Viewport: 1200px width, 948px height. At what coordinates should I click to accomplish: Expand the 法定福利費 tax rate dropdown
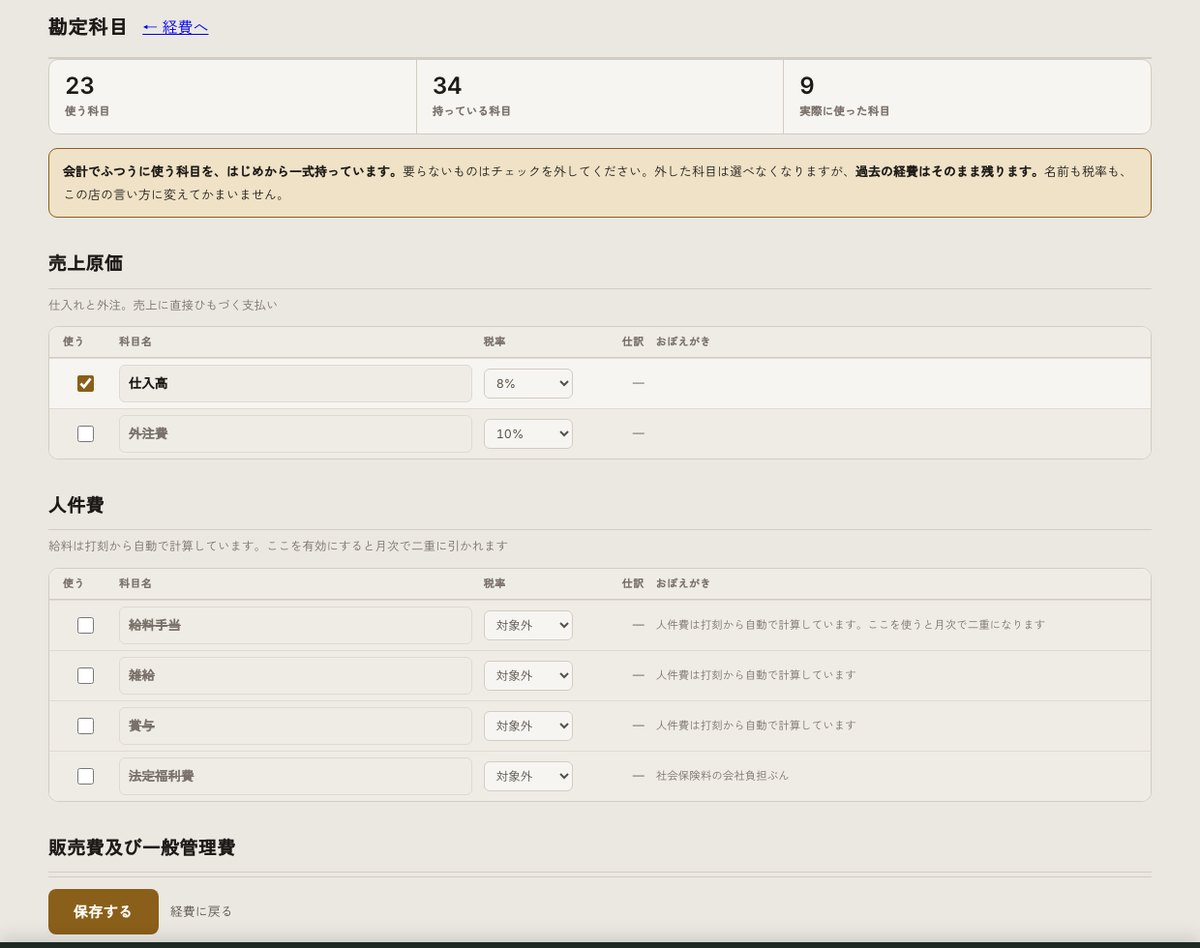tap(528, 776)
